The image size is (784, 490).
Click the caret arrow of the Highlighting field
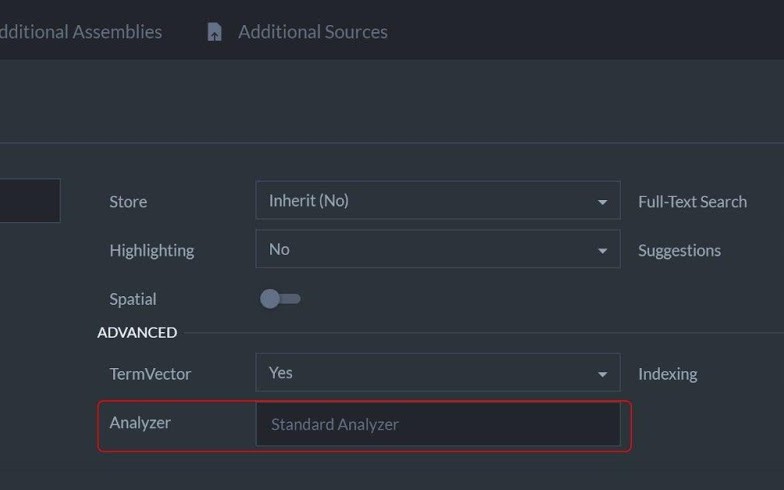pyautogui.click(x=602, y=251)
